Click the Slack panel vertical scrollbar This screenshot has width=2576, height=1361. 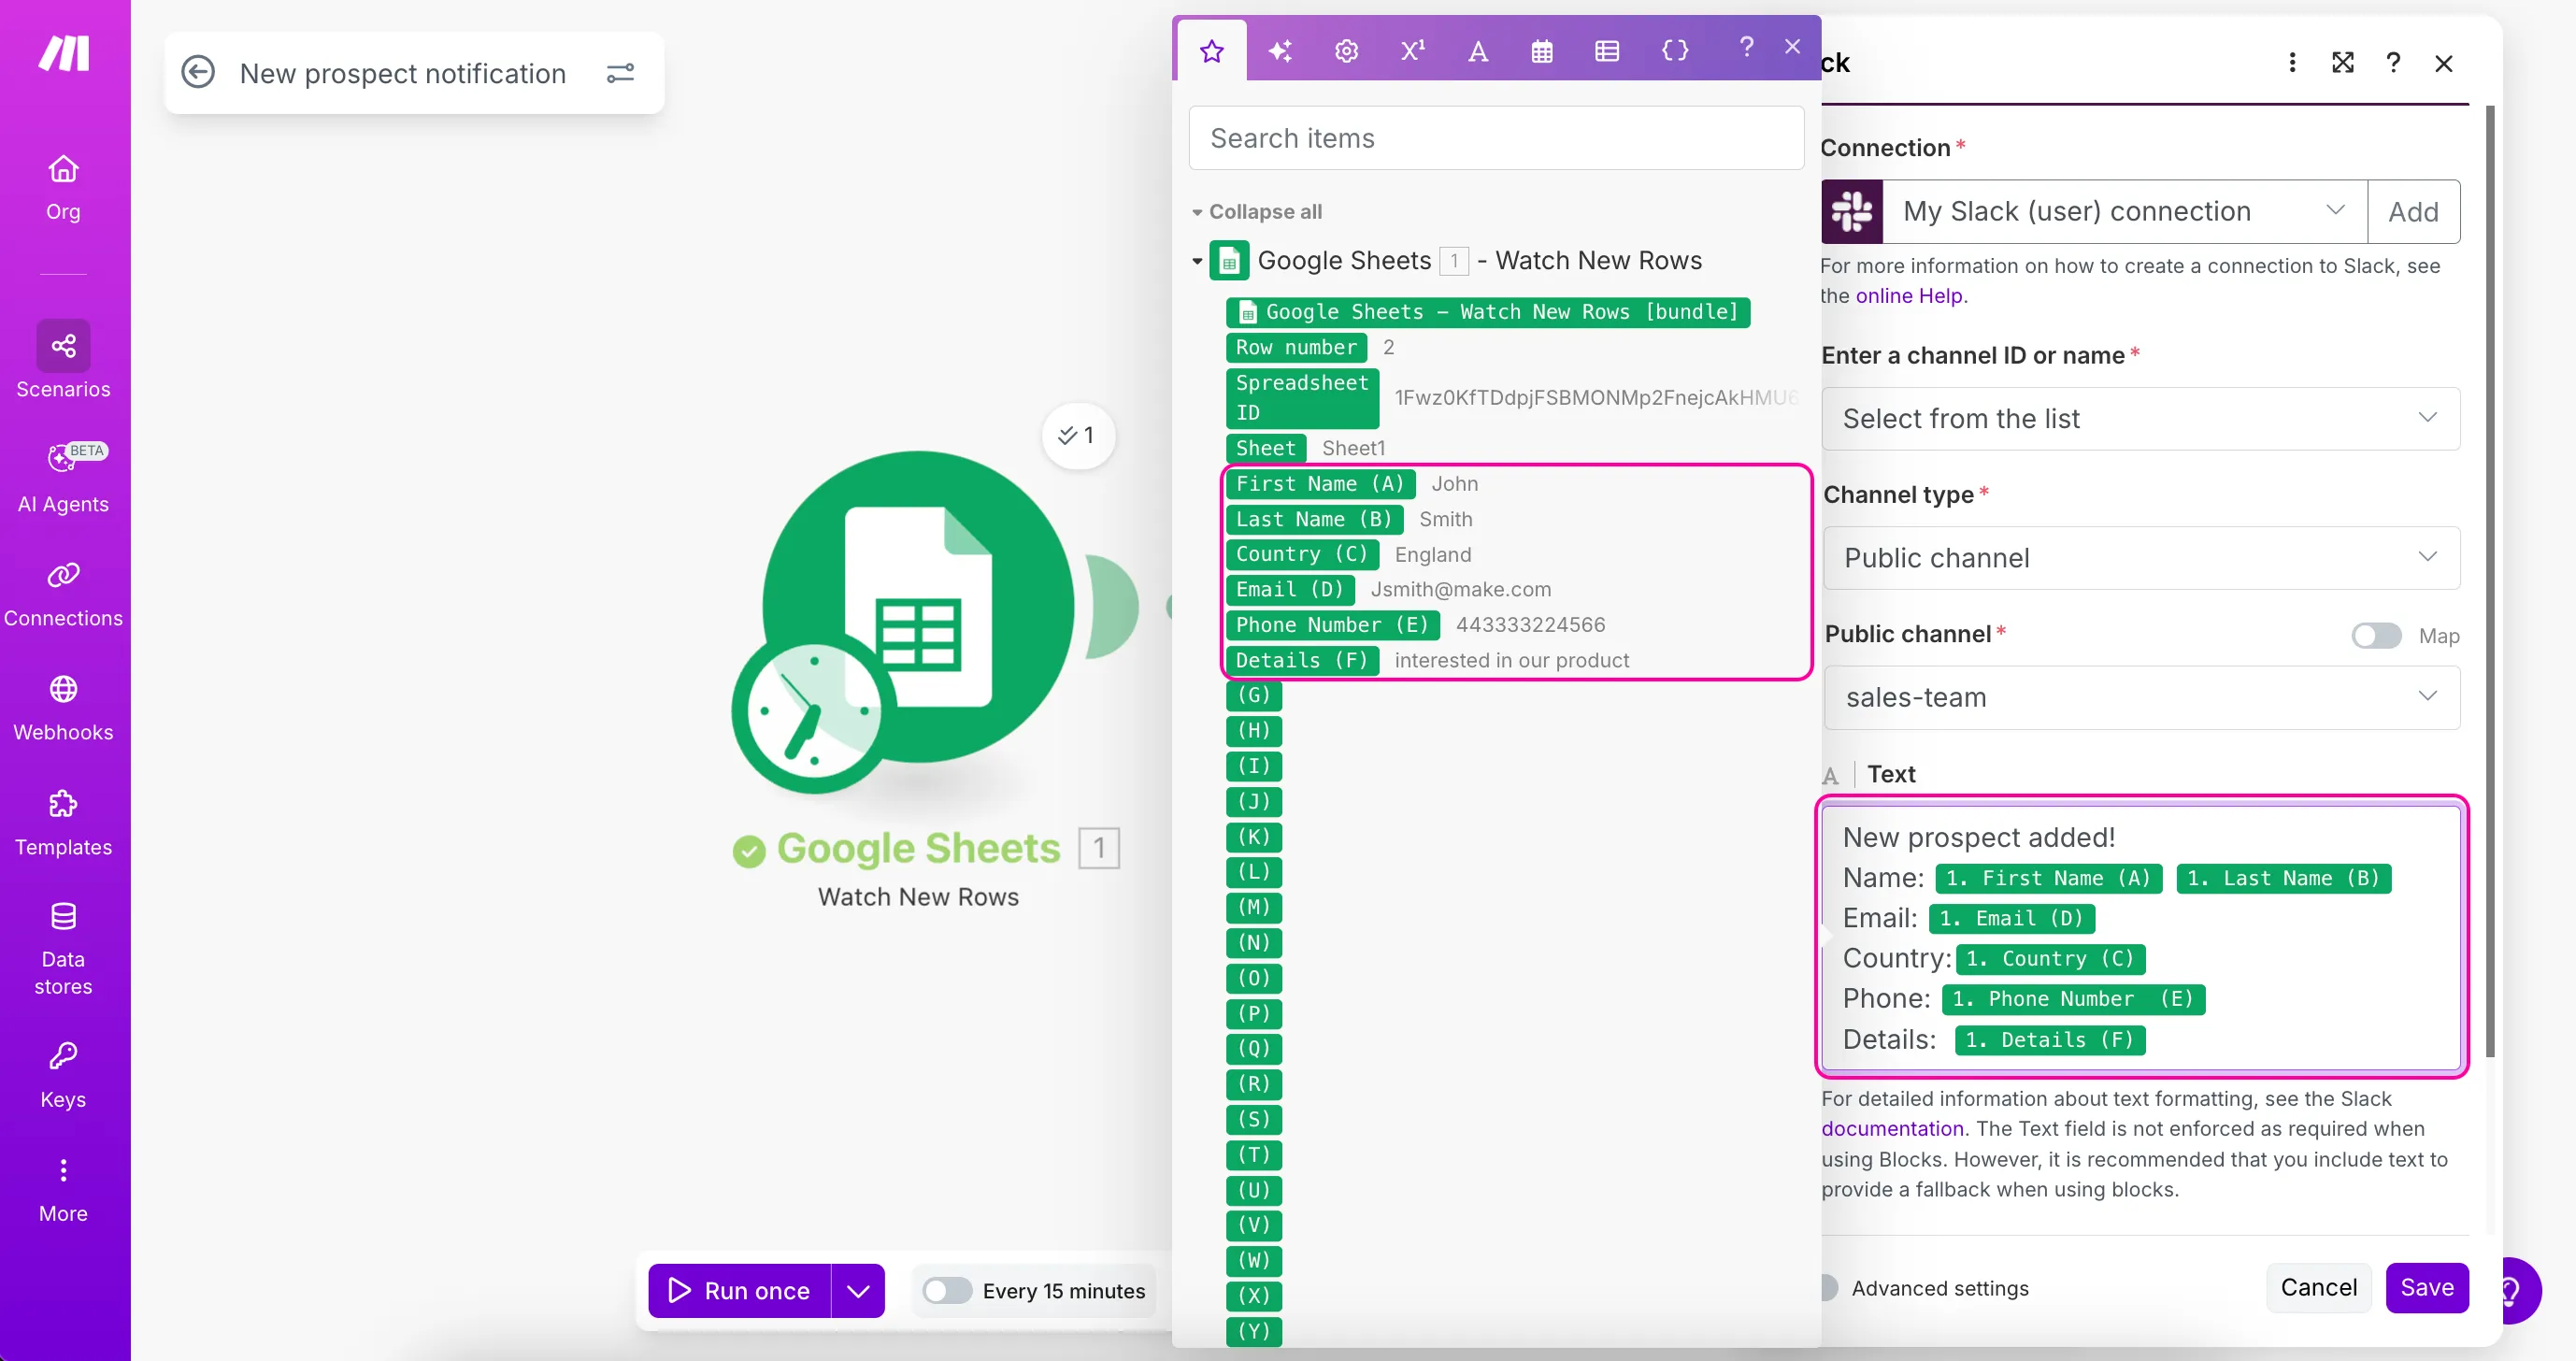2489,580
